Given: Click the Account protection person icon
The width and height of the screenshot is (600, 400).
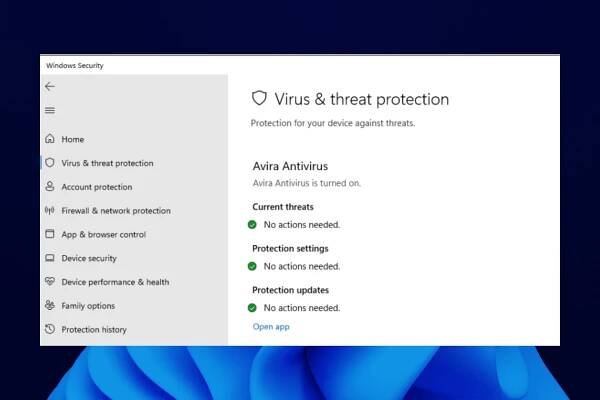Looking at the screenshot, I should pos(50,187).
